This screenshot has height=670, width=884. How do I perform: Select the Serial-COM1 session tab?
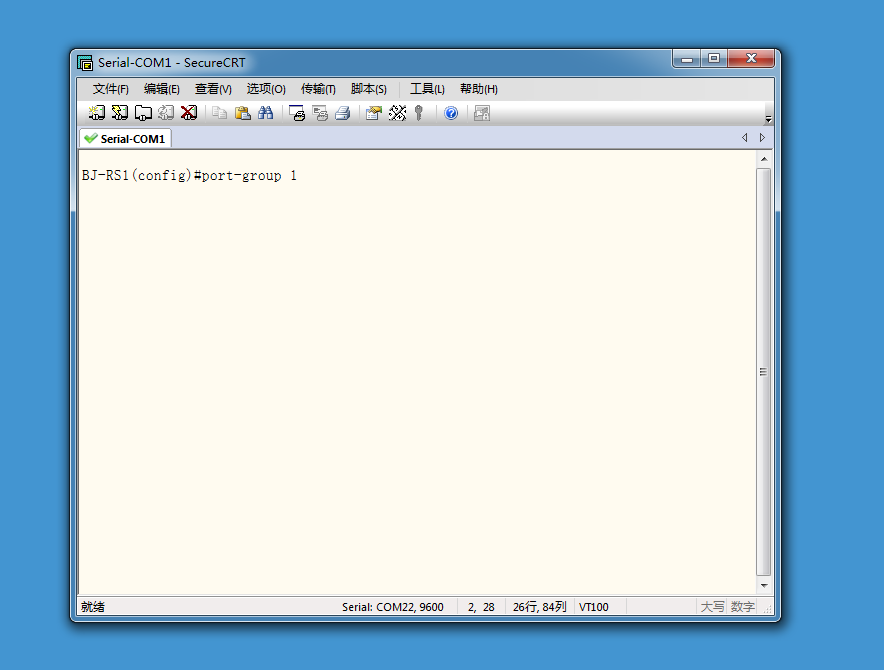(125, 139)
